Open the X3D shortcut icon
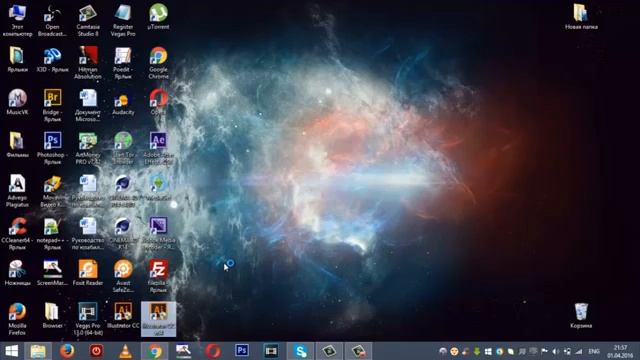This screenshot has height=360, width=640. click(52, 60)
